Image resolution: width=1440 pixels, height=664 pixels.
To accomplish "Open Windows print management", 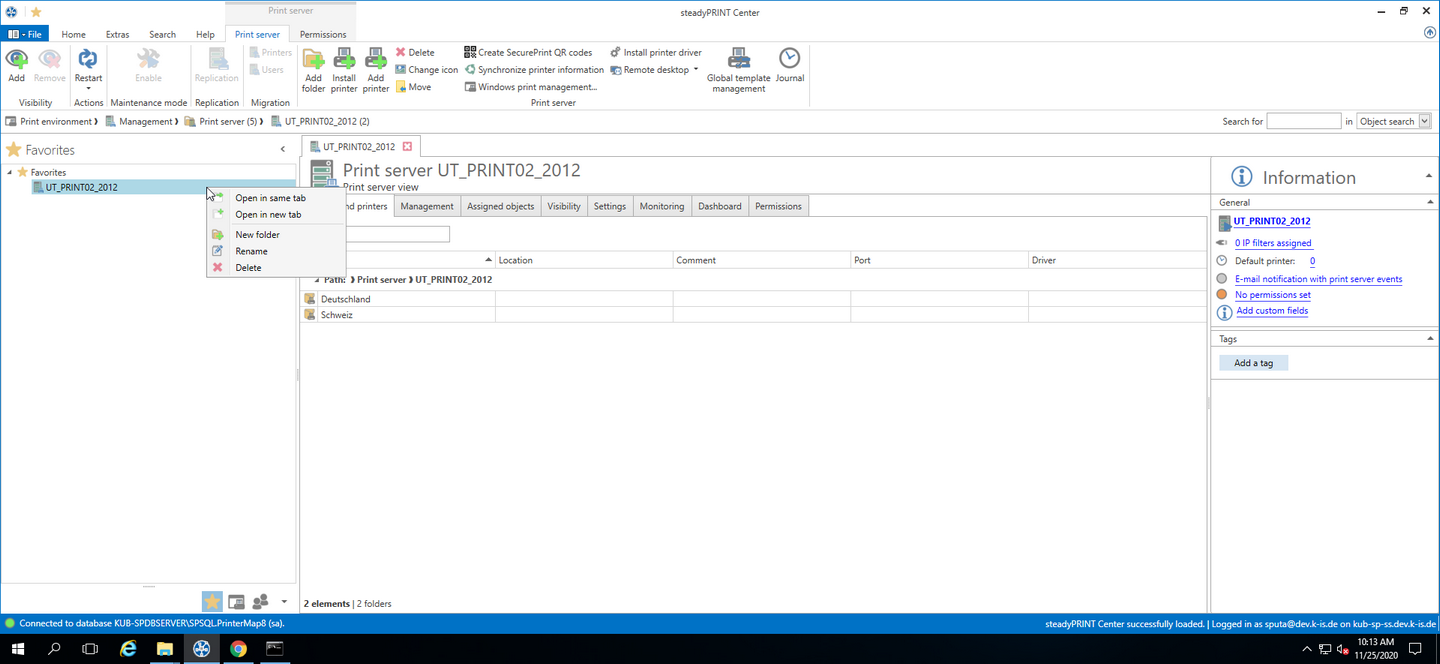I will [x=531, y=87].
